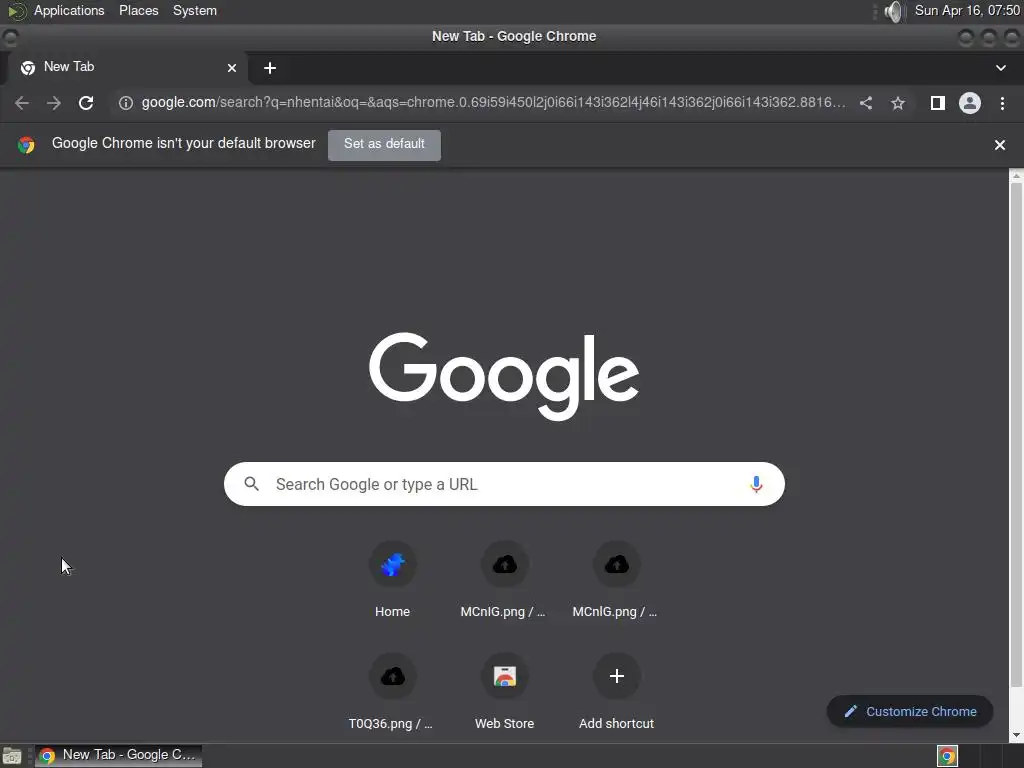Open a new tab with plus button
Screen dimensions: 1024x768
click(270, 68)
